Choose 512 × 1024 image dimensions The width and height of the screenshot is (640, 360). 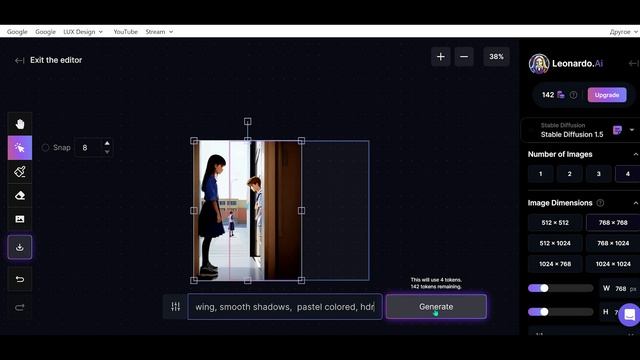click(555, 243)
